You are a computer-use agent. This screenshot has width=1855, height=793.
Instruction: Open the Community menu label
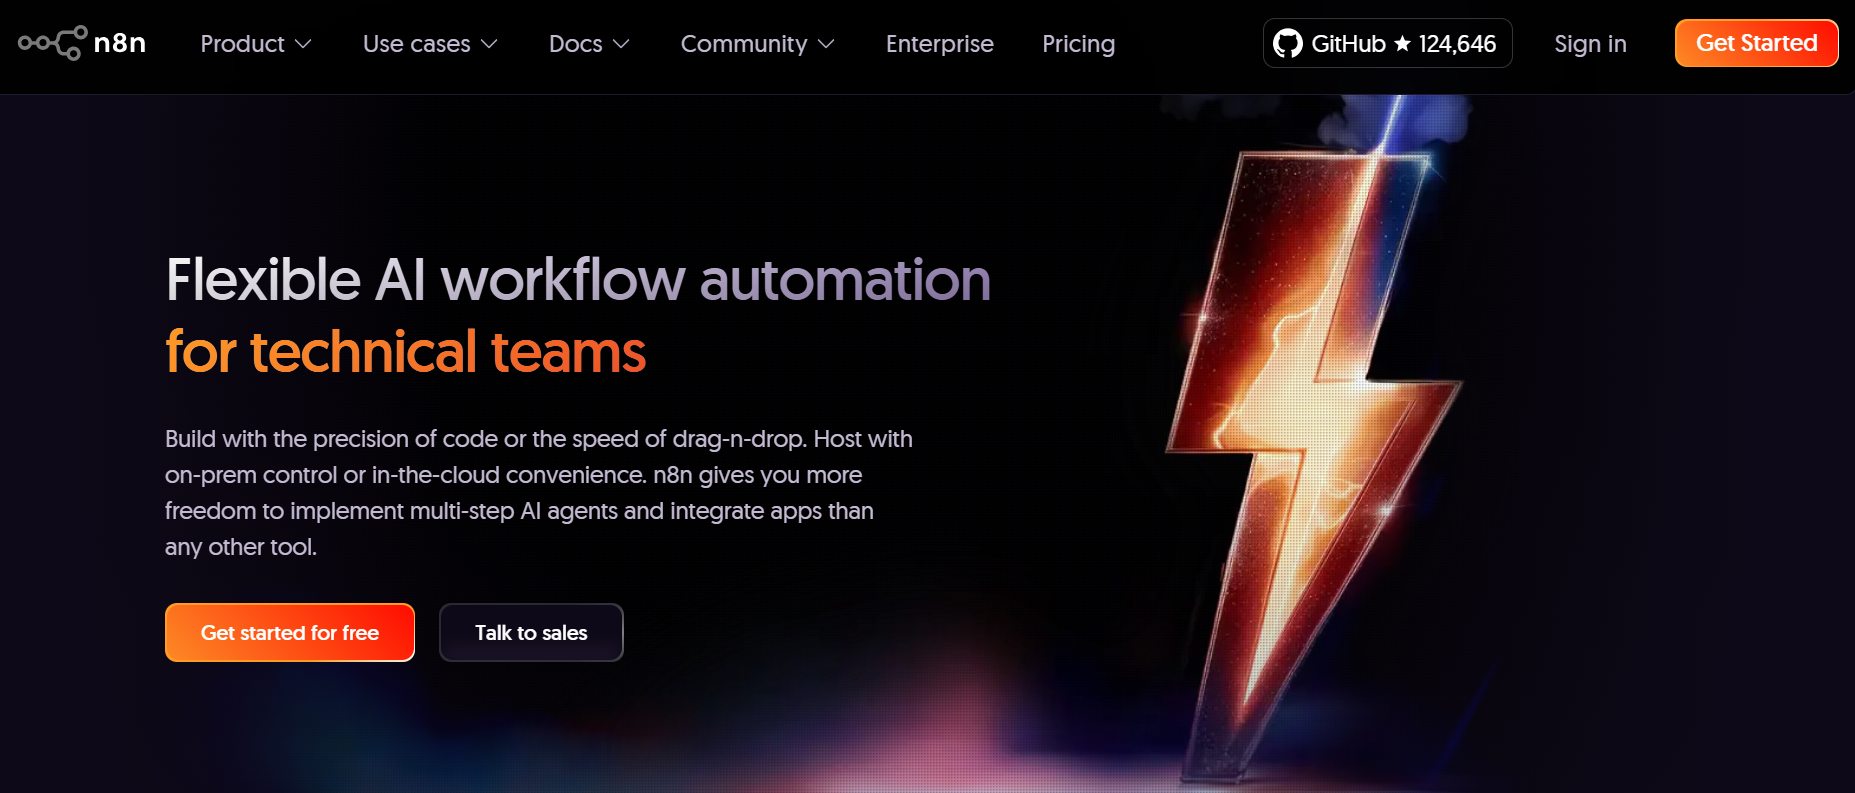744,44
